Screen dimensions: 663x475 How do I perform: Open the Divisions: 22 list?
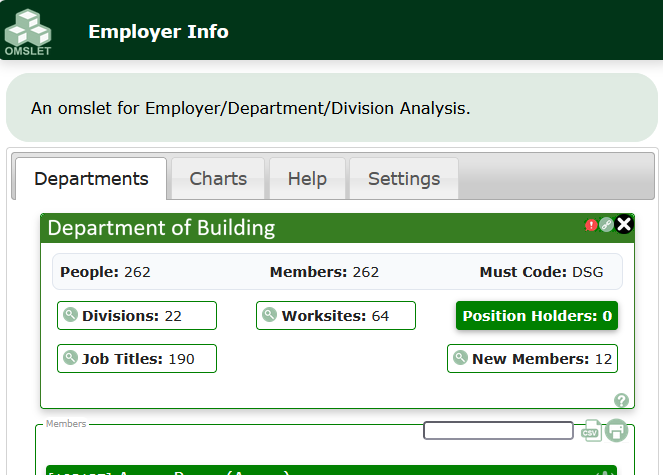(137, 316)
